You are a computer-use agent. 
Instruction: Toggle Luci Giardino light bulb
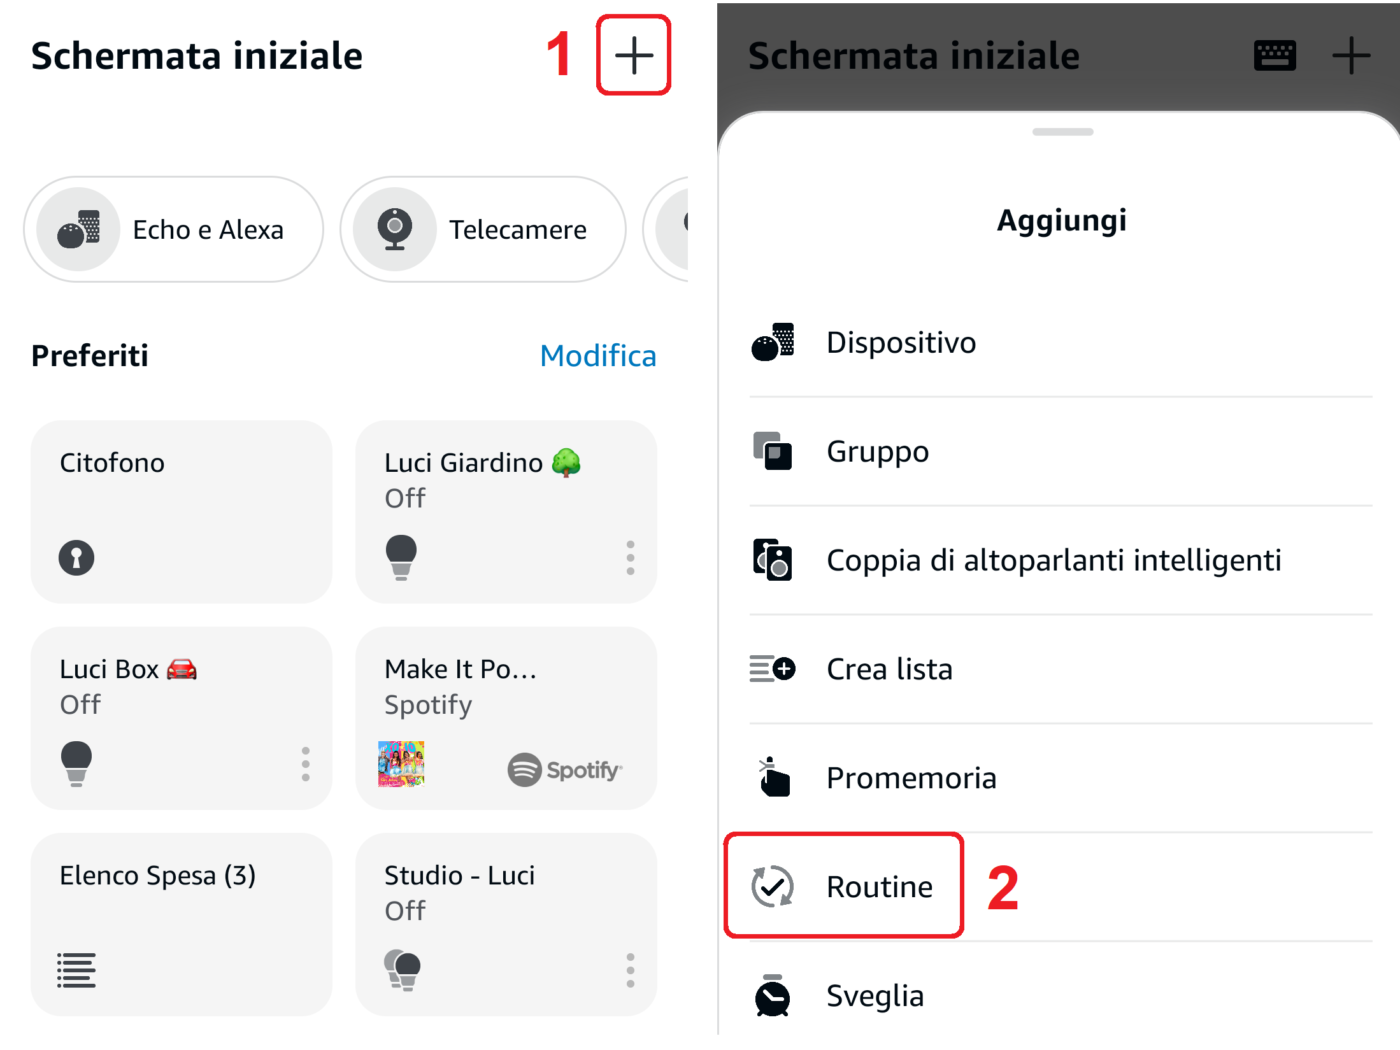pyautogui.click(x=401, y=557)
